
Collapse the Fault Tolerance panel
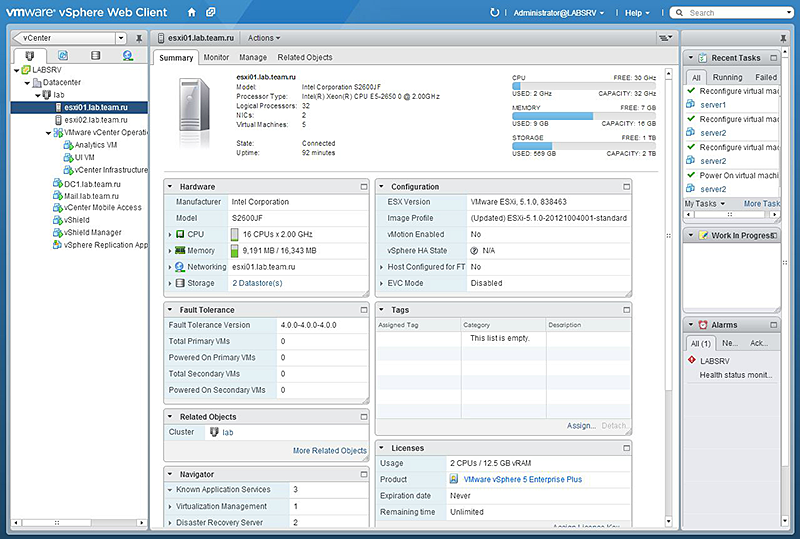(171, 310)
